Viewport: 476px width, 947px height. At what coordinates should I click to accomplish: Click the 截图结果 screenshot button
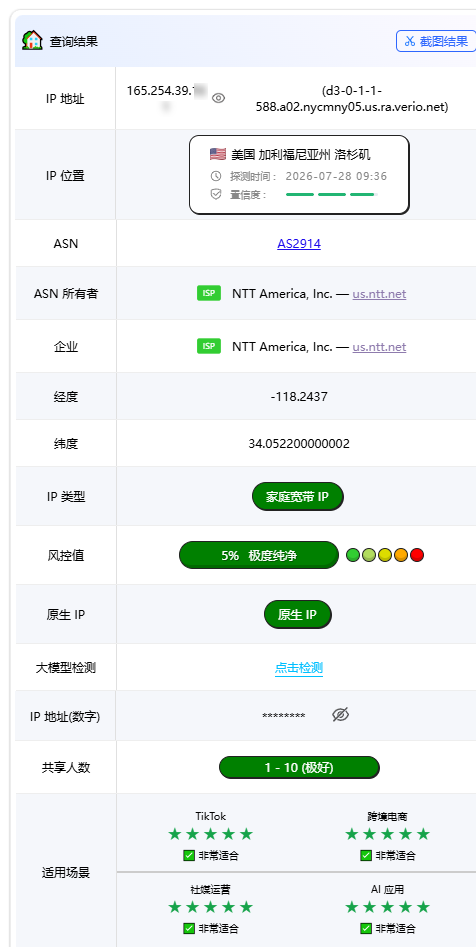pyautogui.click(x=436, y=41)
